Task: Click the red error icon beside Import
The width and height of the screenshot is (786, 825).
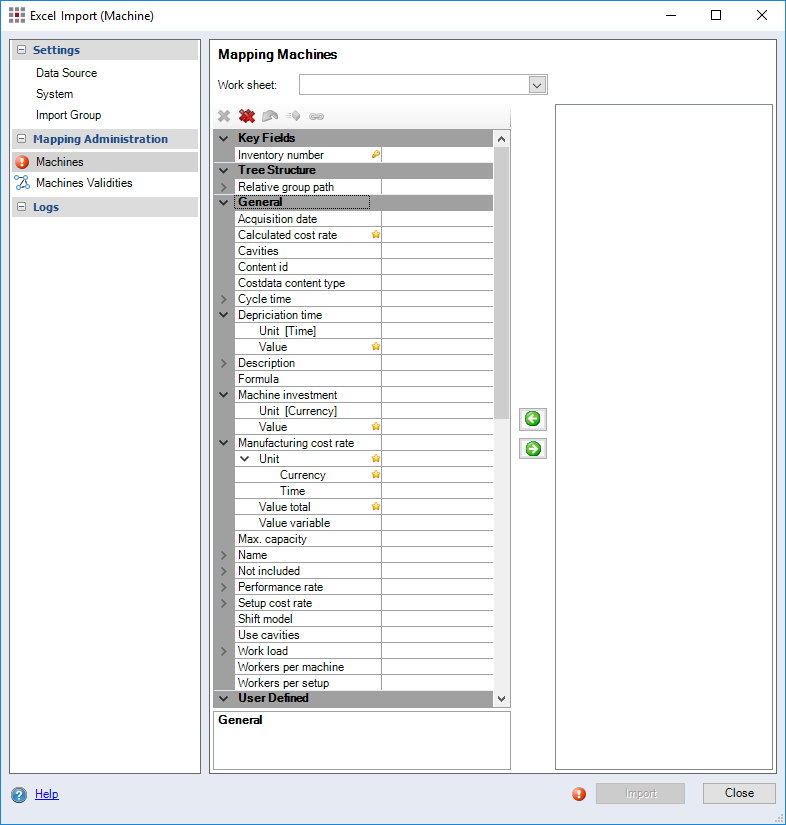Action: [x=579, y=794]
